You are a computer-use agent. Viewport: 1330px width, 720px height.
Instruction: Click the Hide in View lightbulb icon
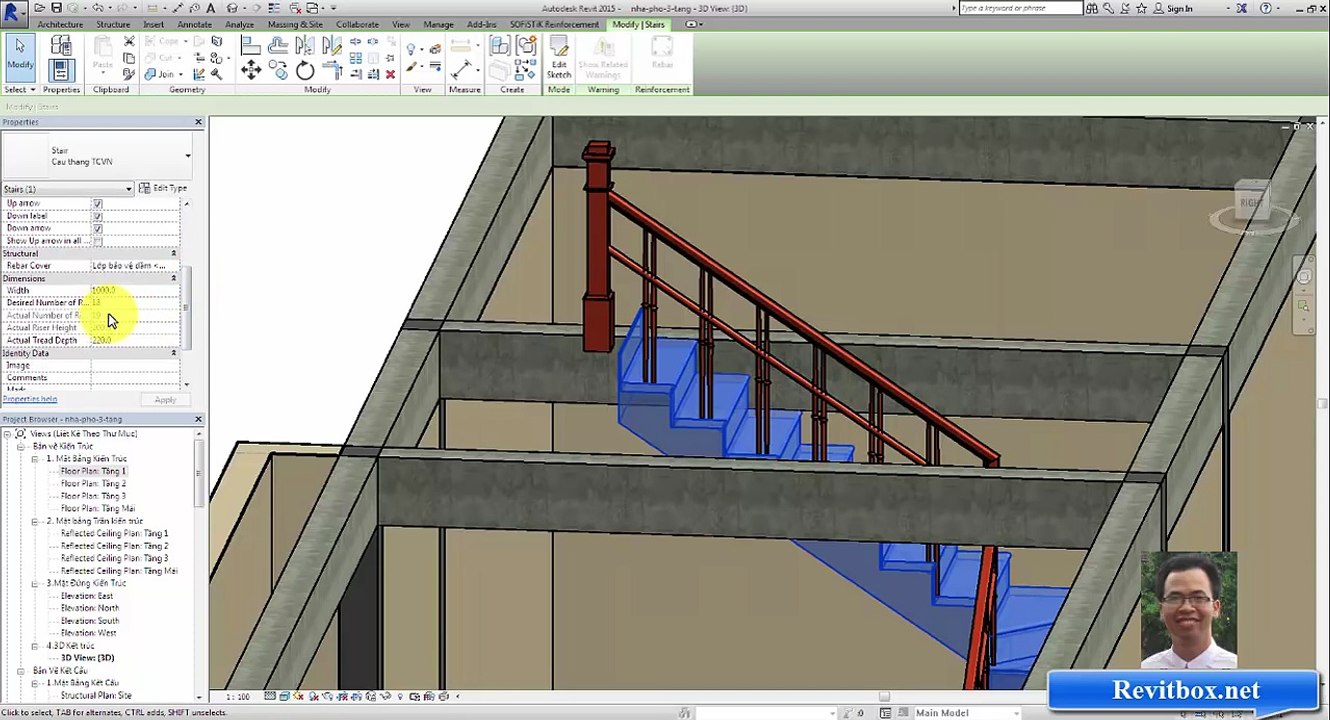click(411, 48)
